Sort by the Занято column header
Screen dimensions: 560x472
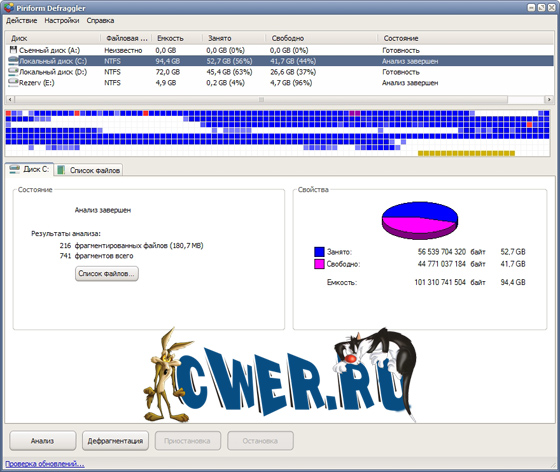(x=234, y=38)
